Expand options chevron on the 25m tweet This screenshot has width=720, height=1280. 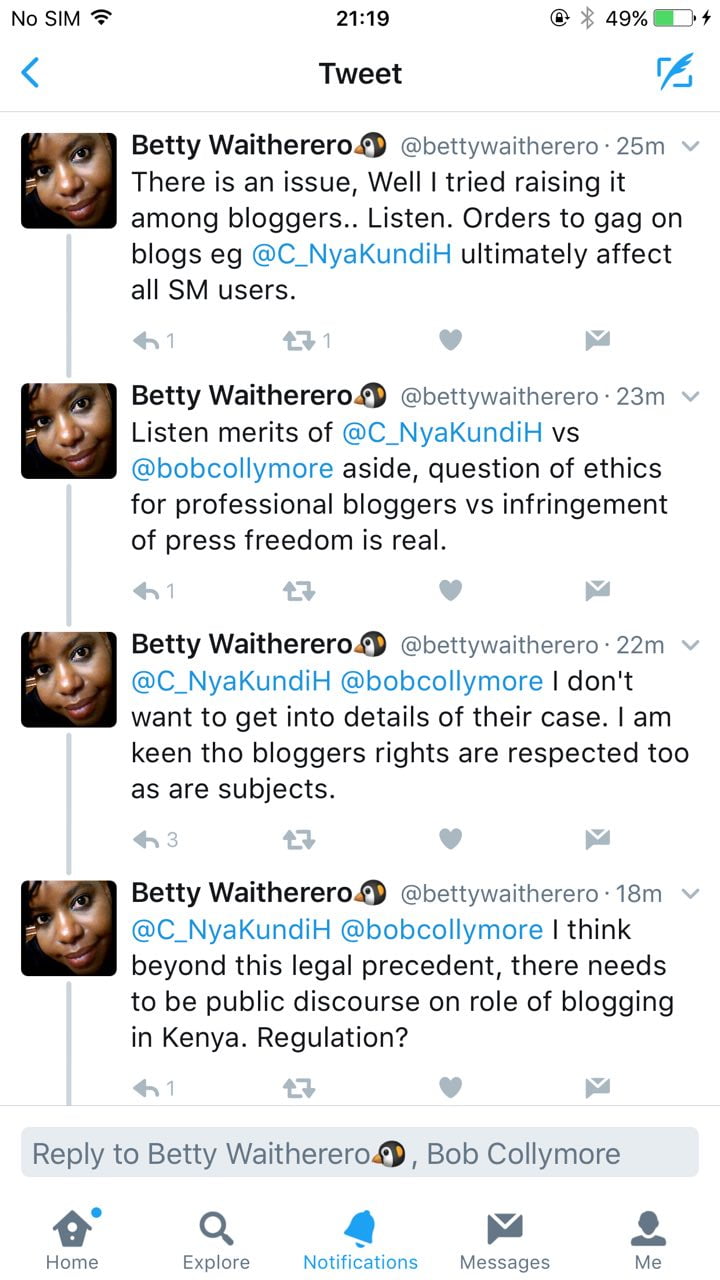pyautogui.click(x=689, y=146)
